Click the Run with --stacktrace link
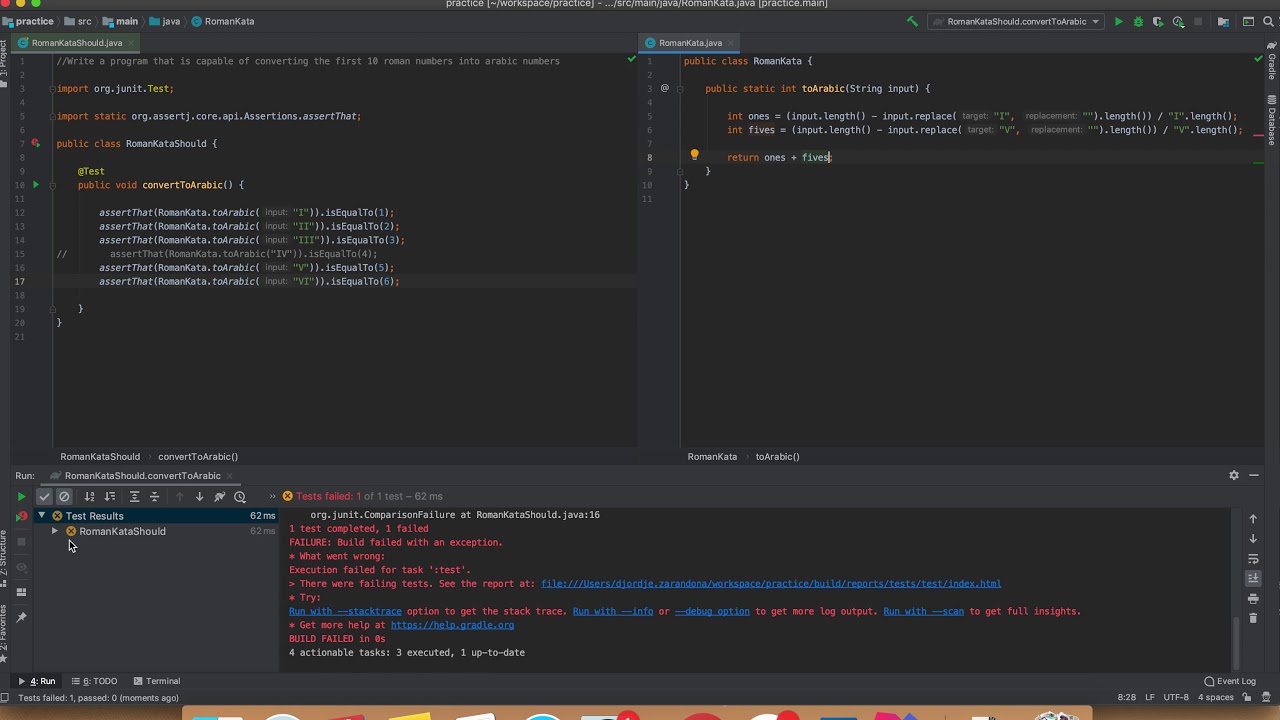 [x=345, y=611]
